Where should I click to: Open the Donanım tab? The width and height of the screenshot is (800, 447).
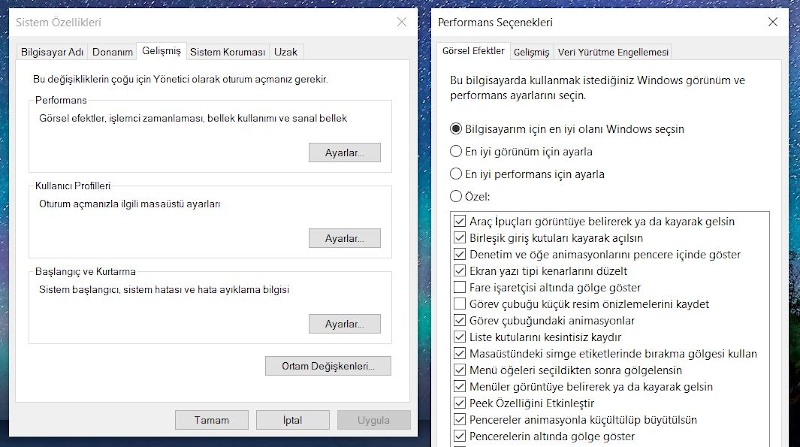(112, 52)
